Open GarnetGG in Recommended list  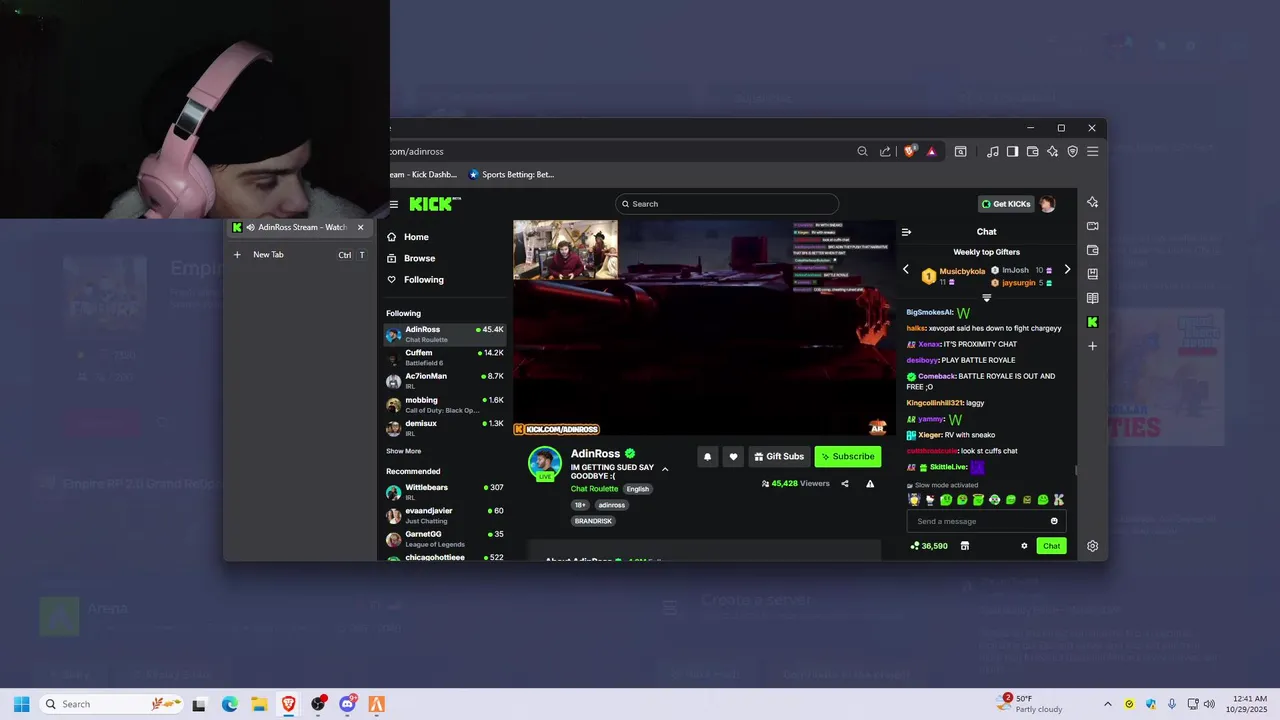click(445, 539)
